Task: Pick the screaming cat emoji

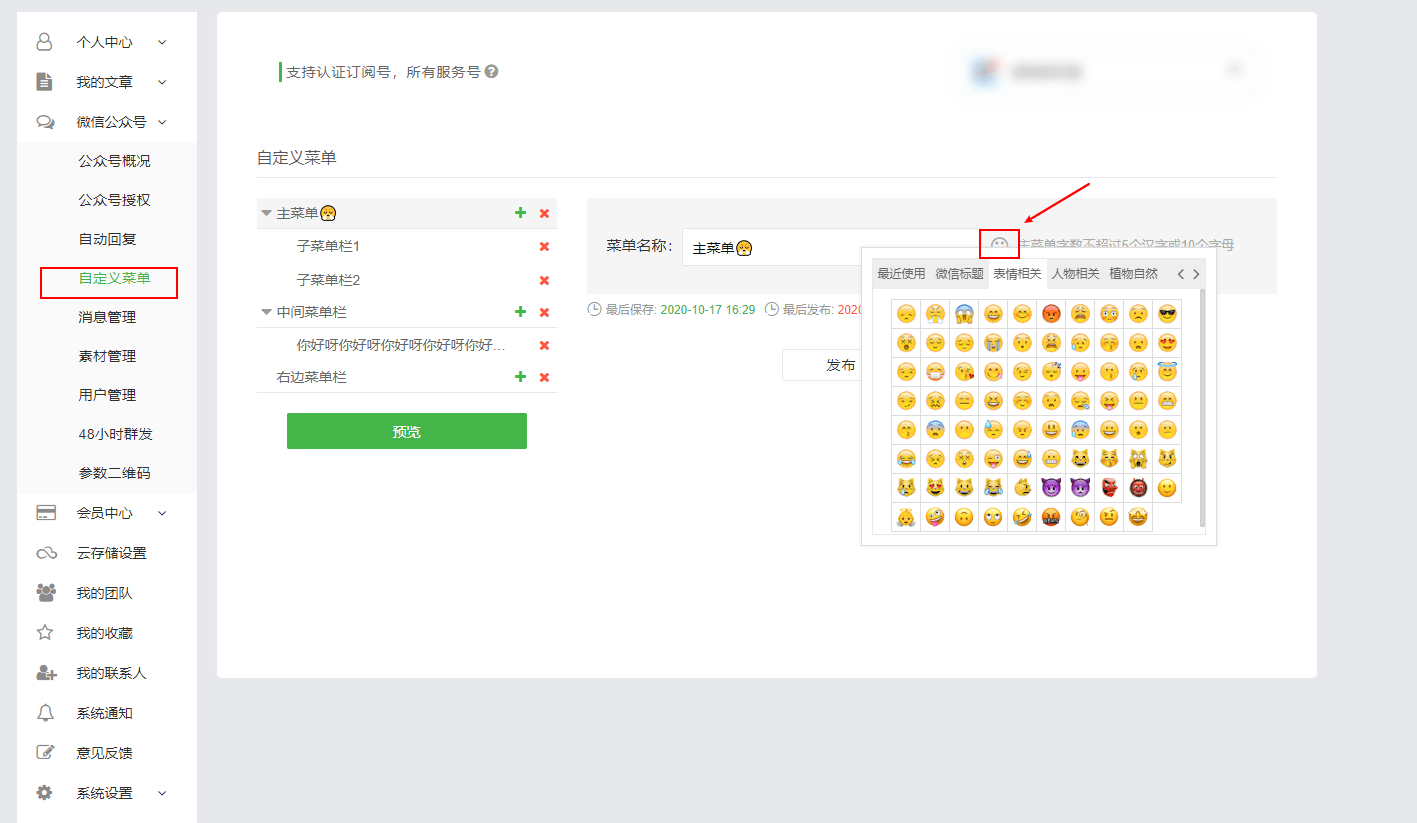Action: [x=1138, y=458]
